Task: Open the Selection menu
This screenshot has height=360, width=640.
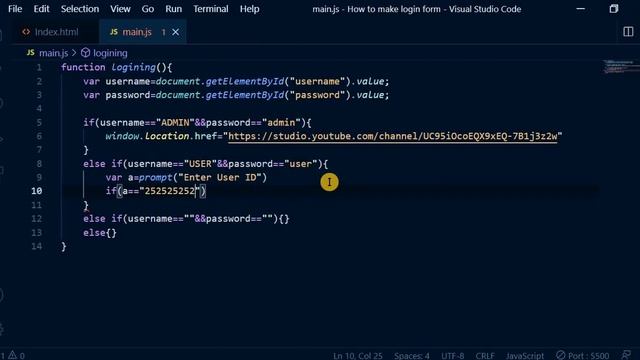Action: [x=80, y=9]
